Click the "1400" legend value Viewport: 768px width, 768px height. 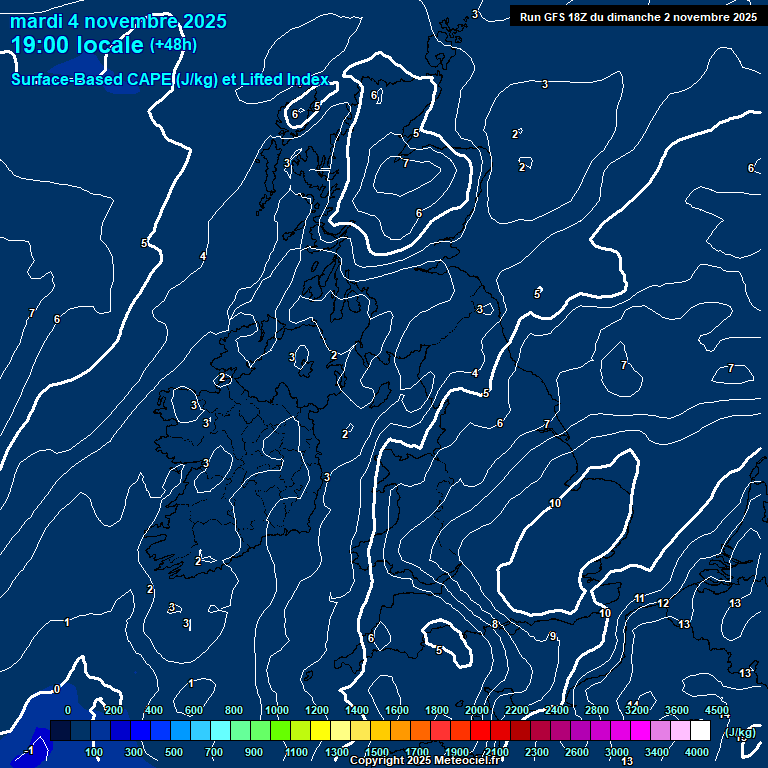click(x=357, y=710)
